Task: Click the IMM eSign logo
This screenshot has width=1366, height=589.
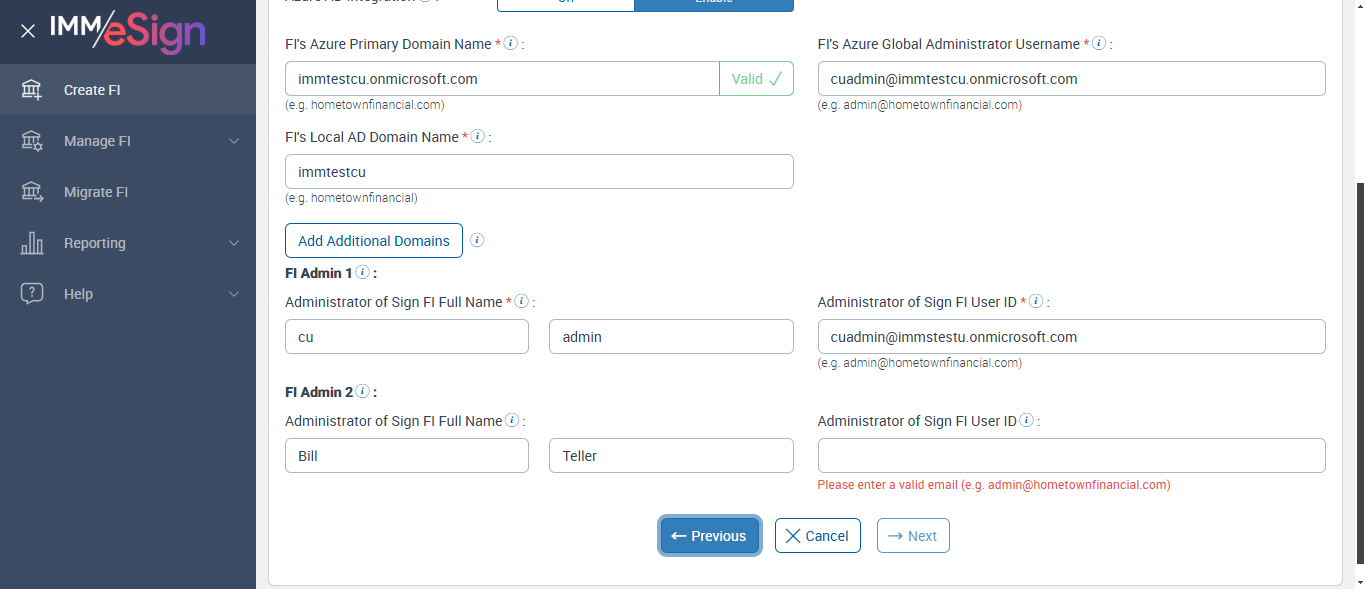Action: coord(127,31)
